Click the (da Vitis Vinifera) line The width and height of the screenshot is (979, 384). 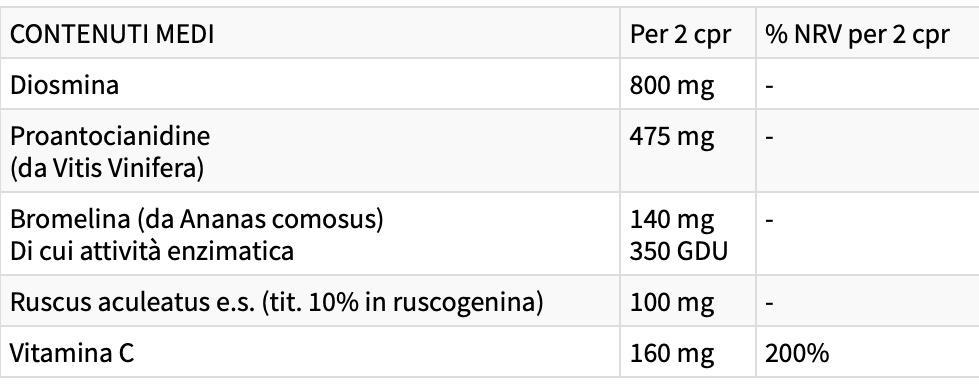click(x=107, y=169)
